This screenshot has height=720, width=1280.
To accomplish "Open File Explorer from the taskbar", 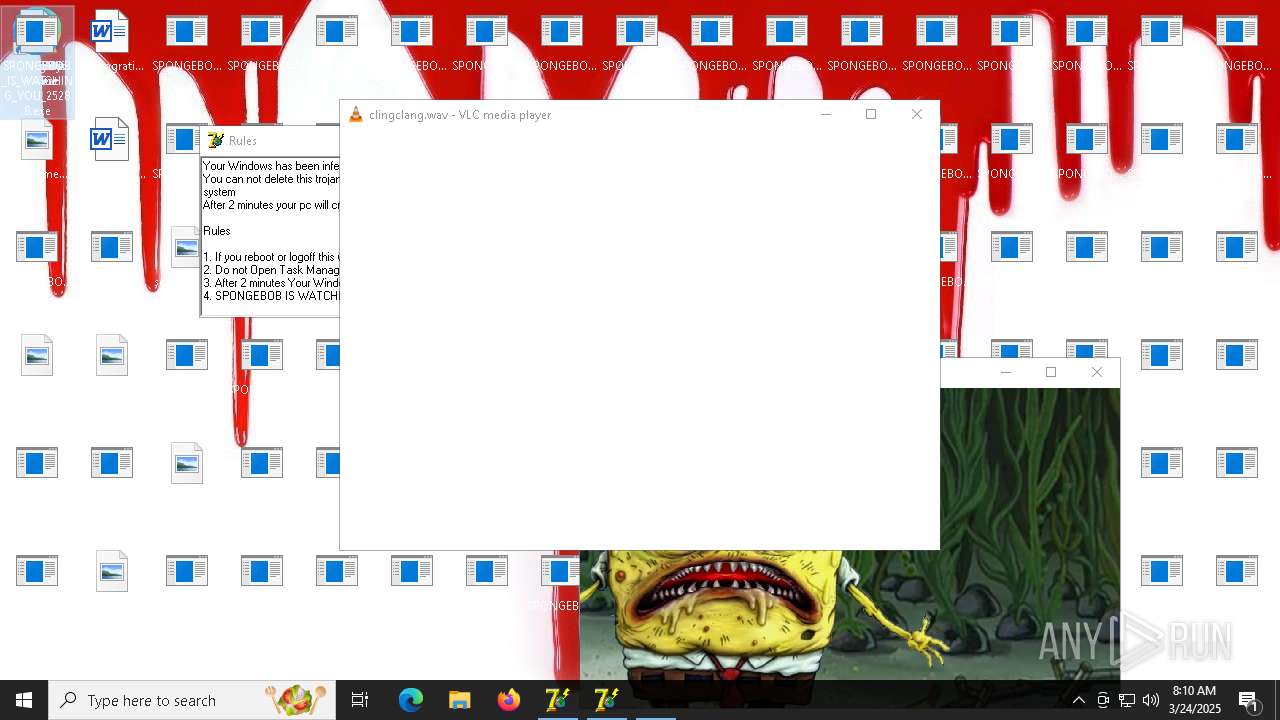I will (x=459, y=700).
